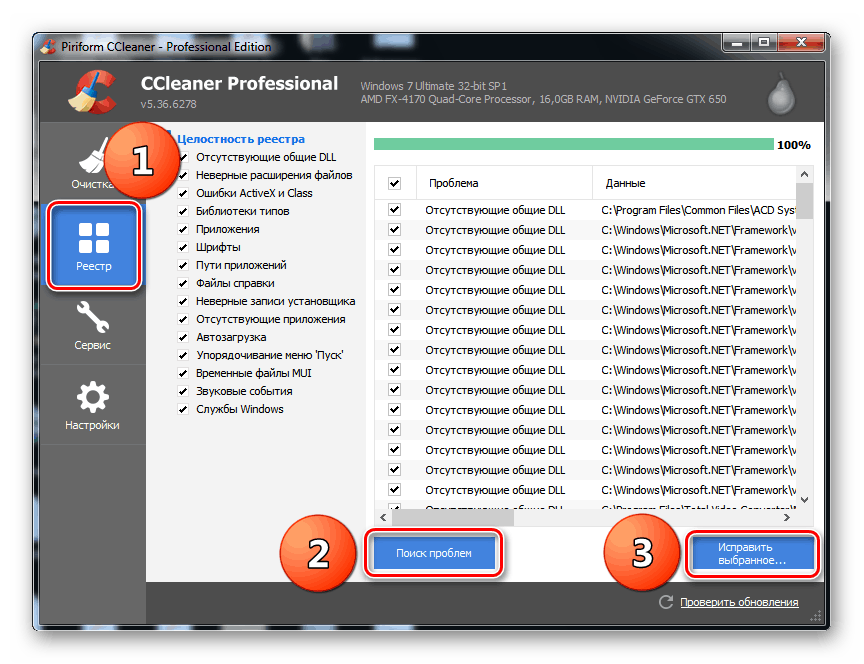Toggle the Файлы справки checkbox

coord(183,283)
